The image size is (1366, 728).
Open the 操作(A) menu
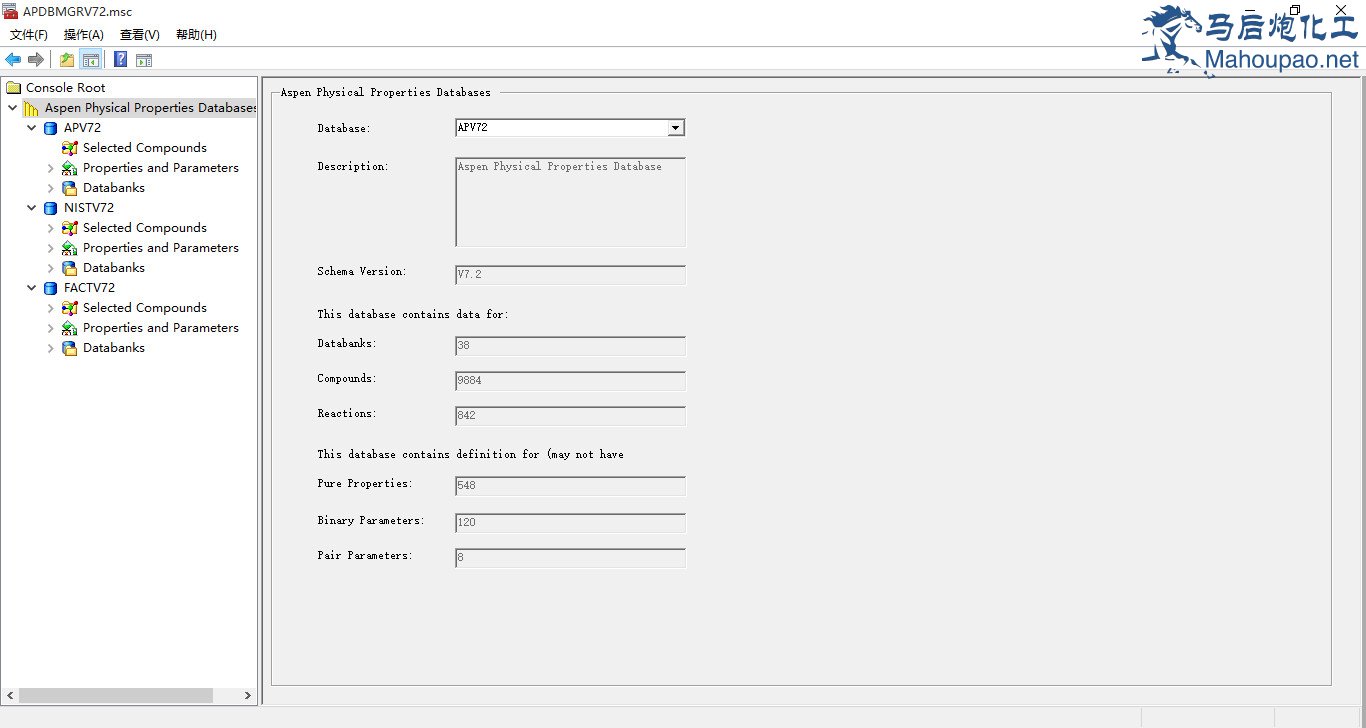(x=84, y=35)
